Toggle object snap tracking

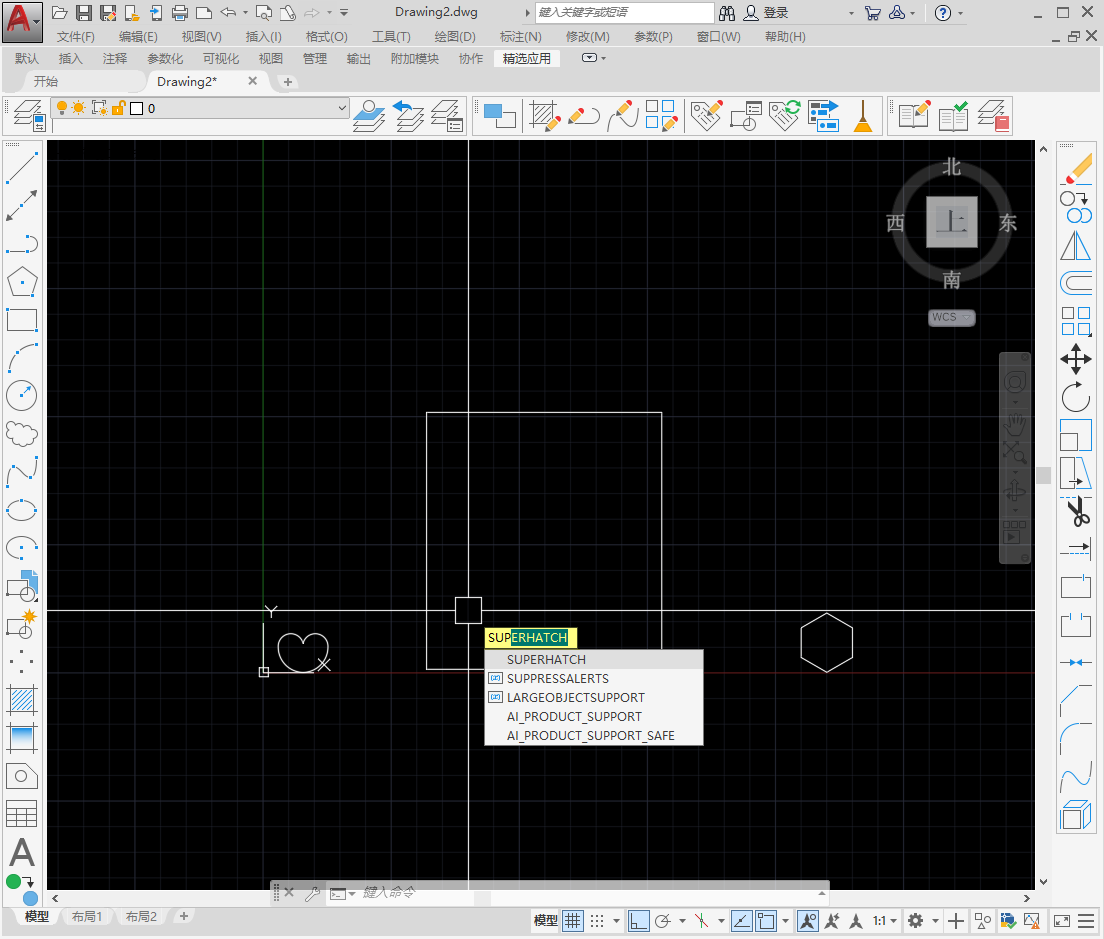741,921
